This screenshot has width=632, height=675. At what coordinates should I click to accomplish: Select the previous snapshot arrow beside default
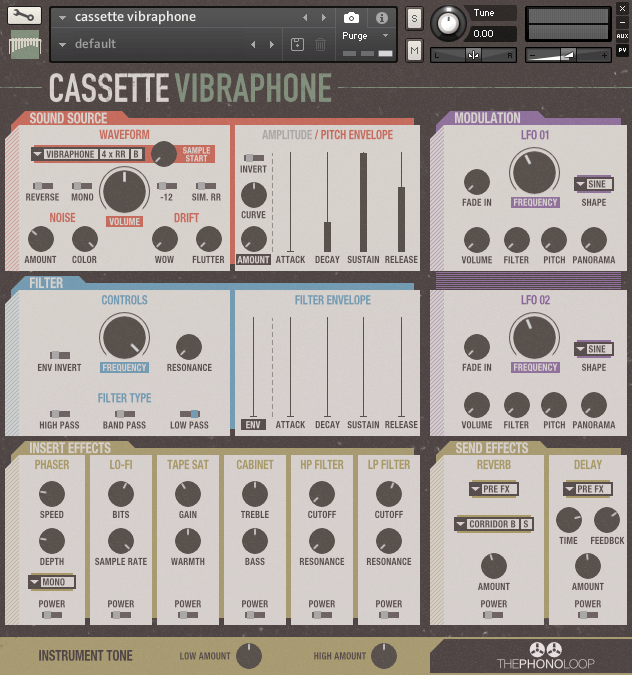coord(253,44)
